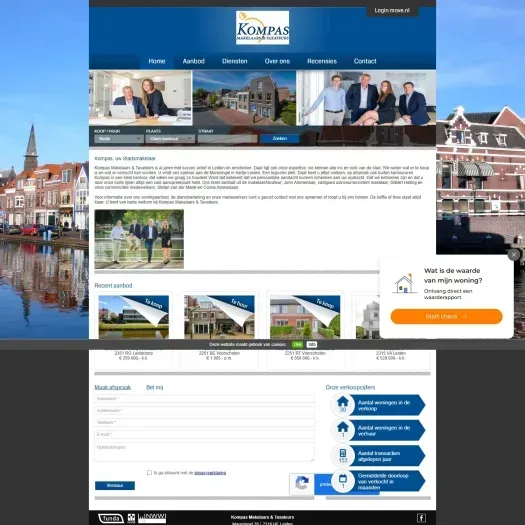Submit the form with Verstuur
Viewport: 525px width, 525px height.
[x=115, y=485]
